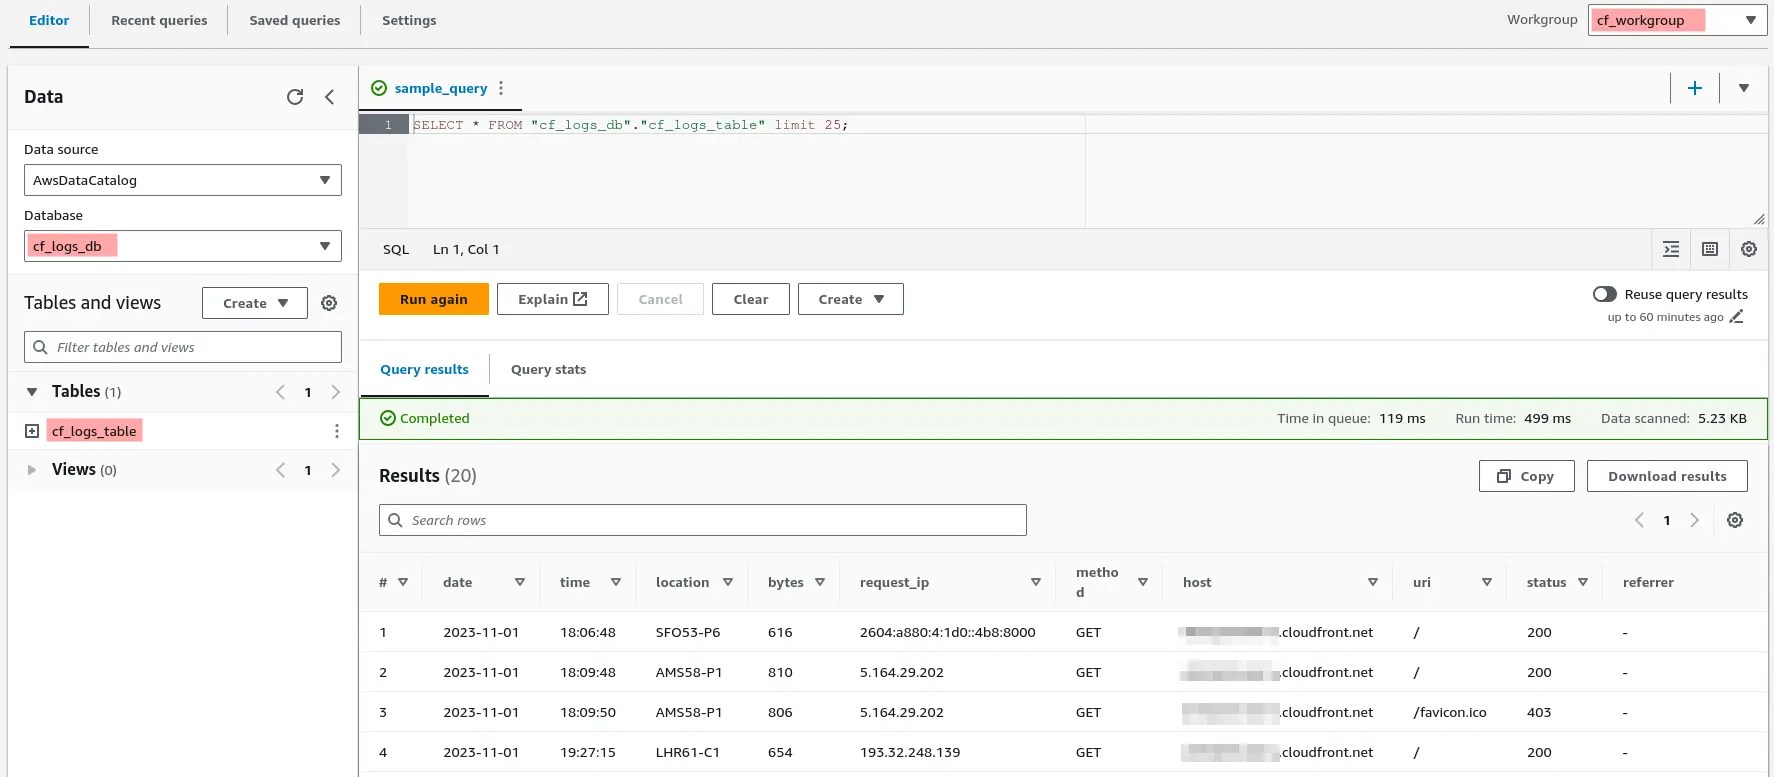Select Query results tab

424,369
